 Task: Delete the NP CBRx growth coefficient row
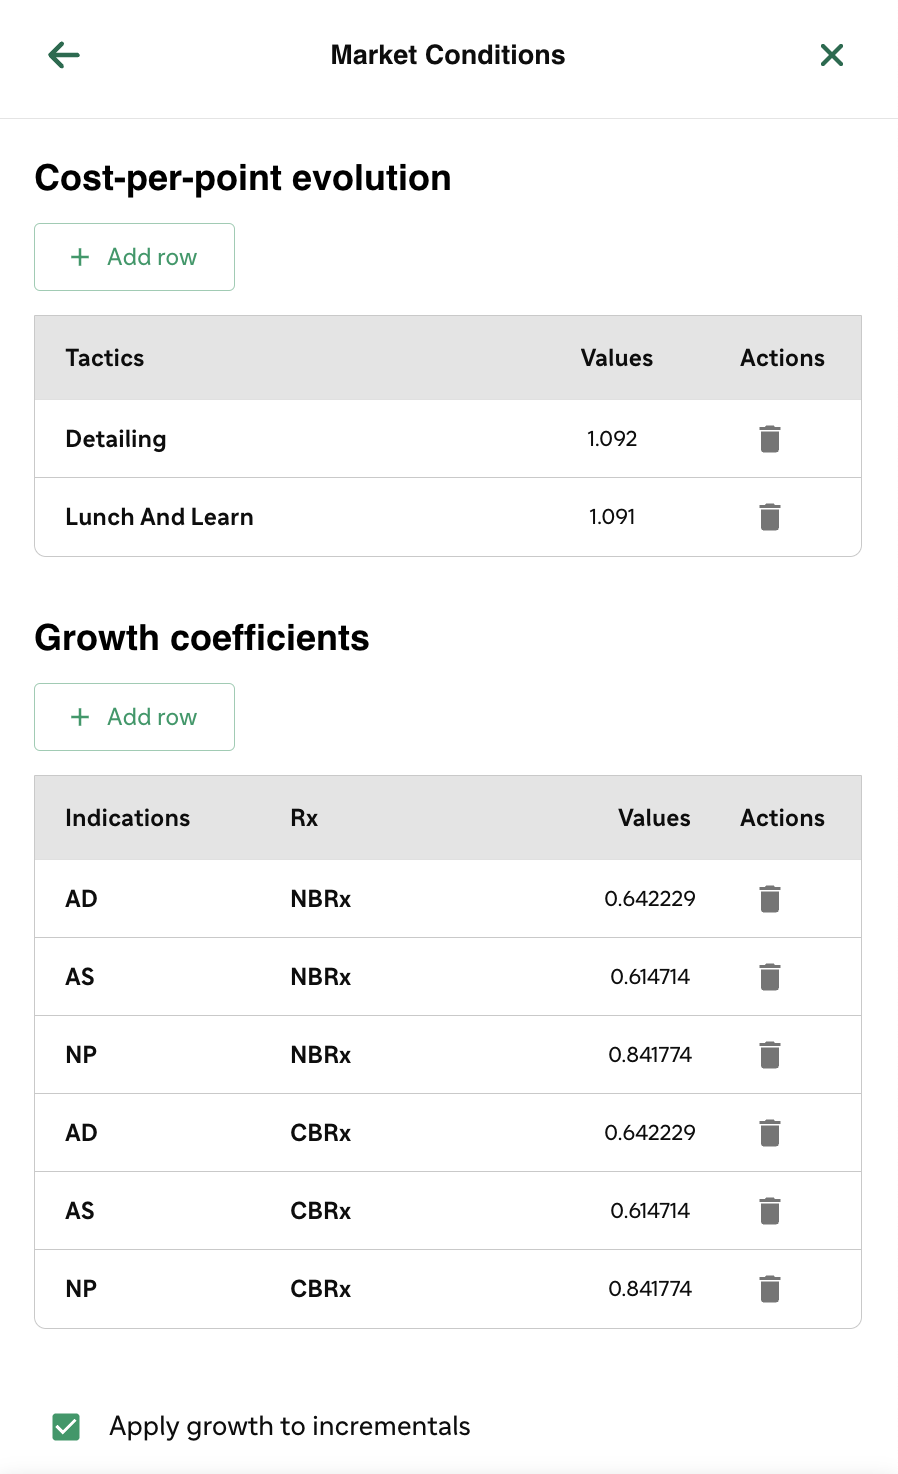tap(770, 1289)
